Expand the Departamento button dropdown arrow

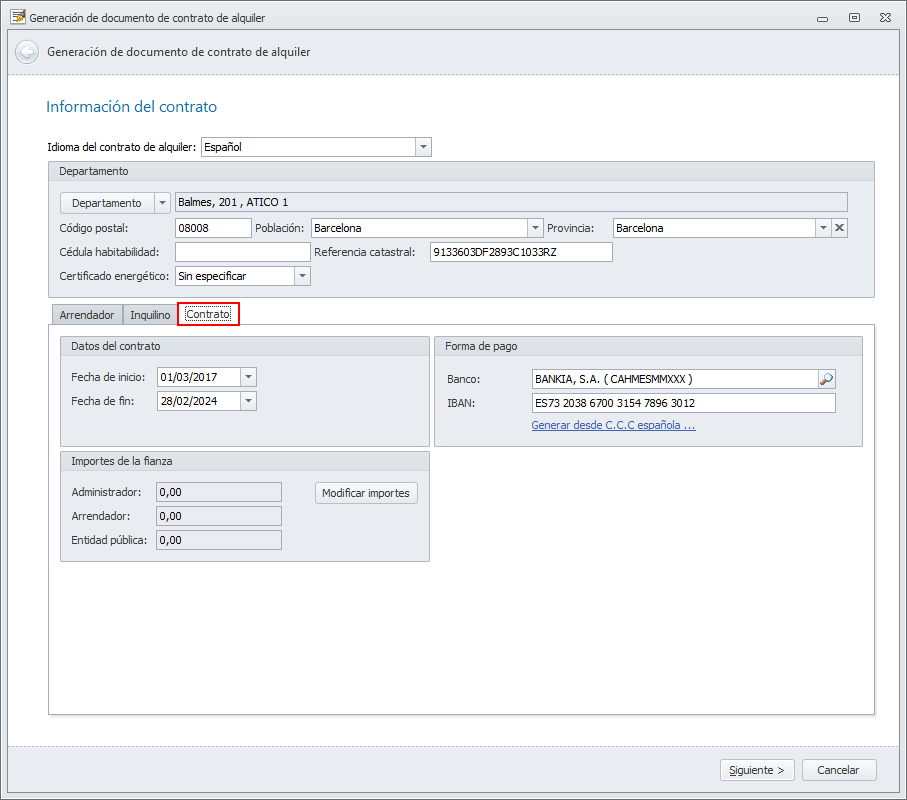coord(163,203)
